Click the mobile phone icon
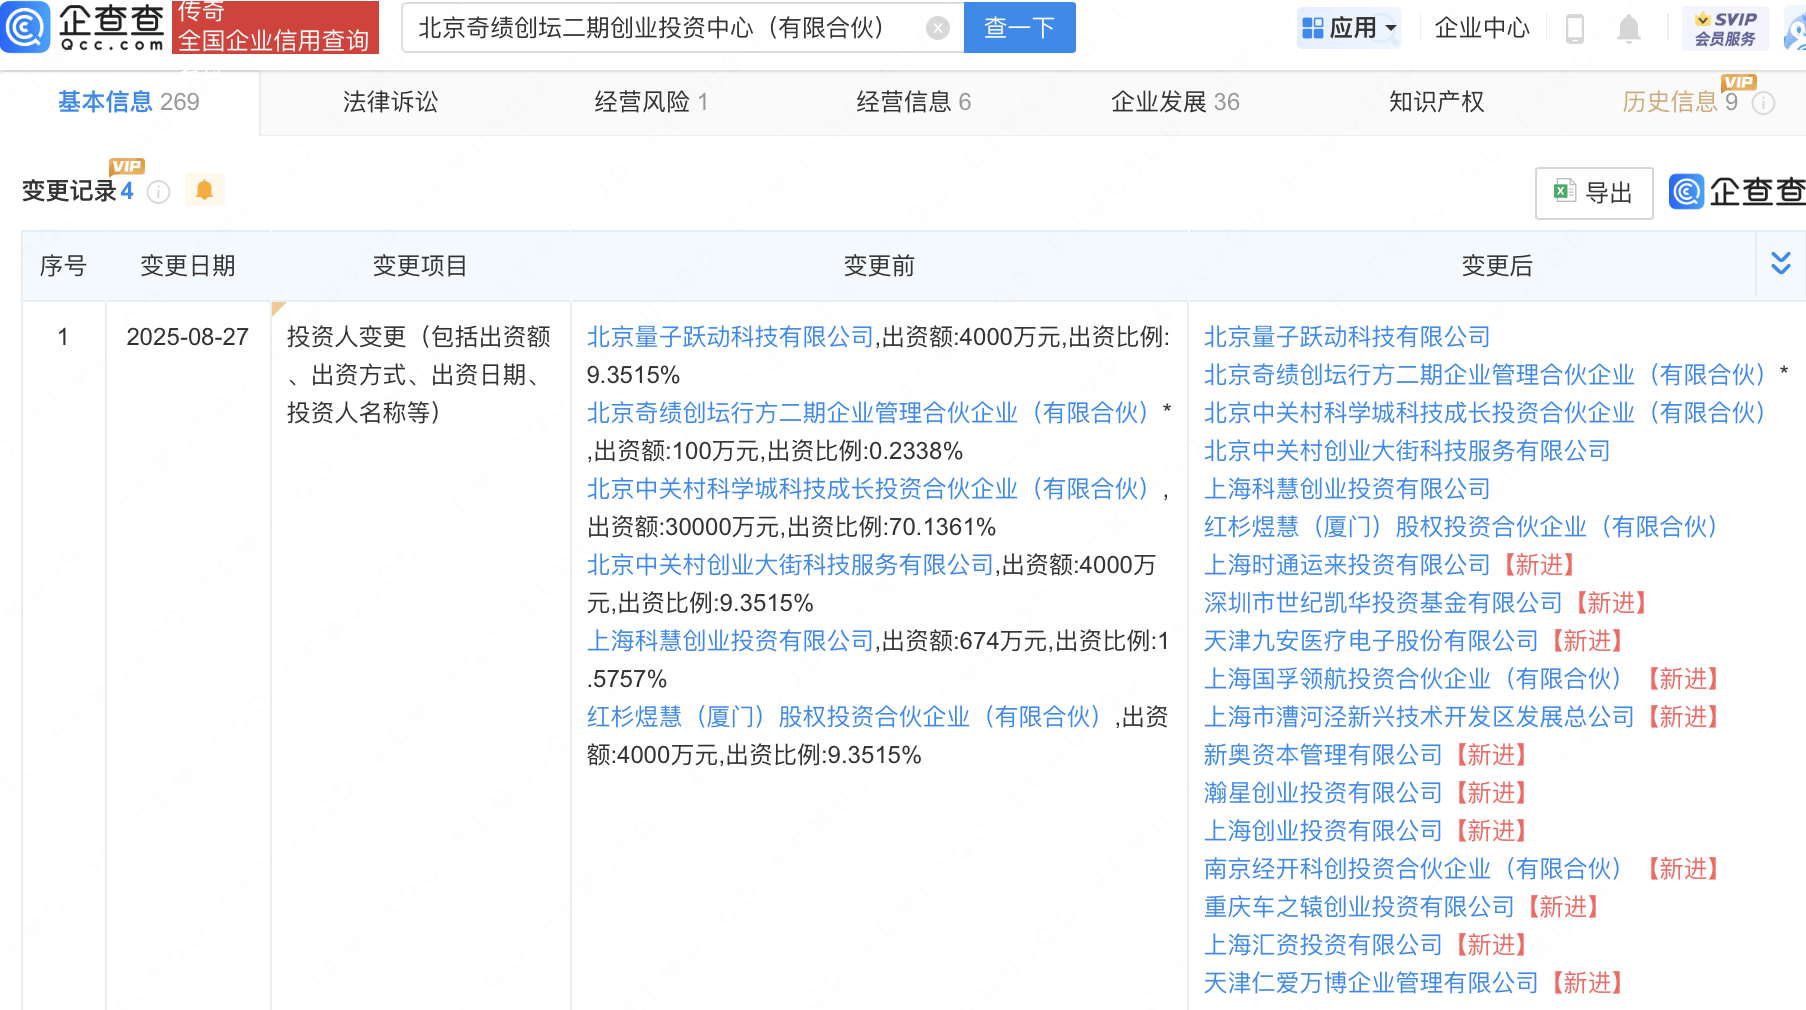1806x1010 pixels. point(1575,29)
